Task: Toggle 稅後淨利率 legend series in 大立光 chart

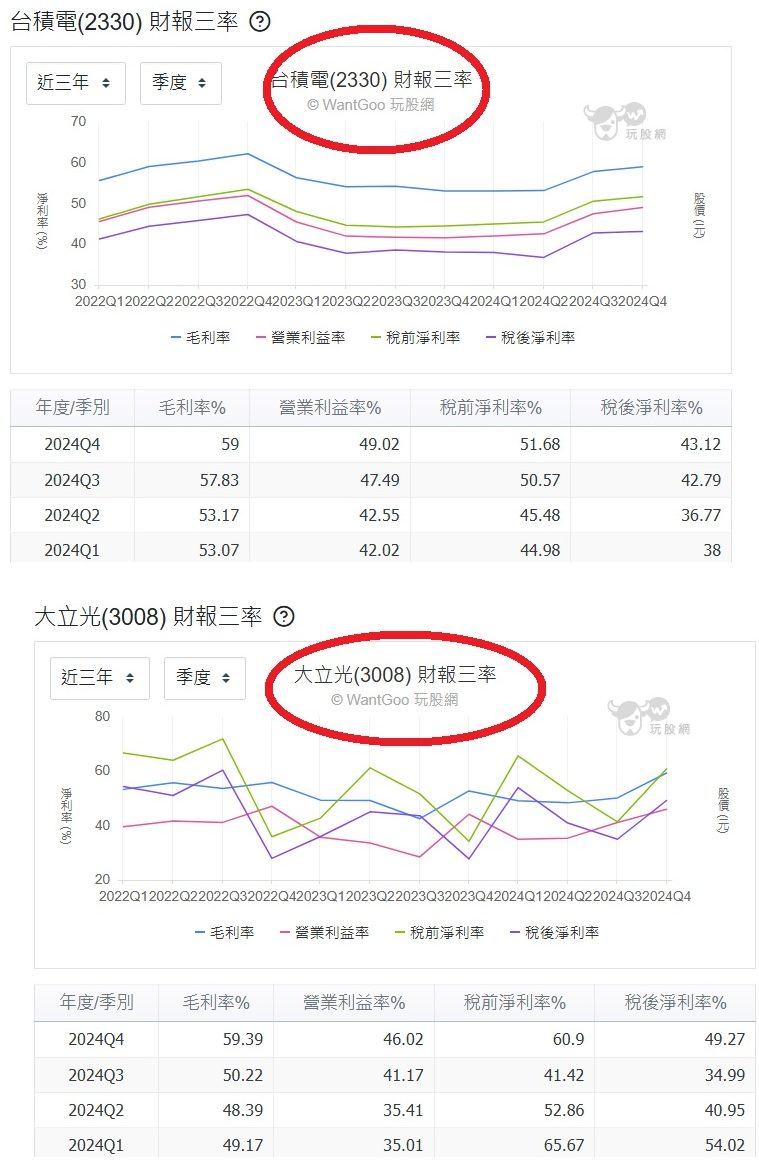Action: pos(554,932)
